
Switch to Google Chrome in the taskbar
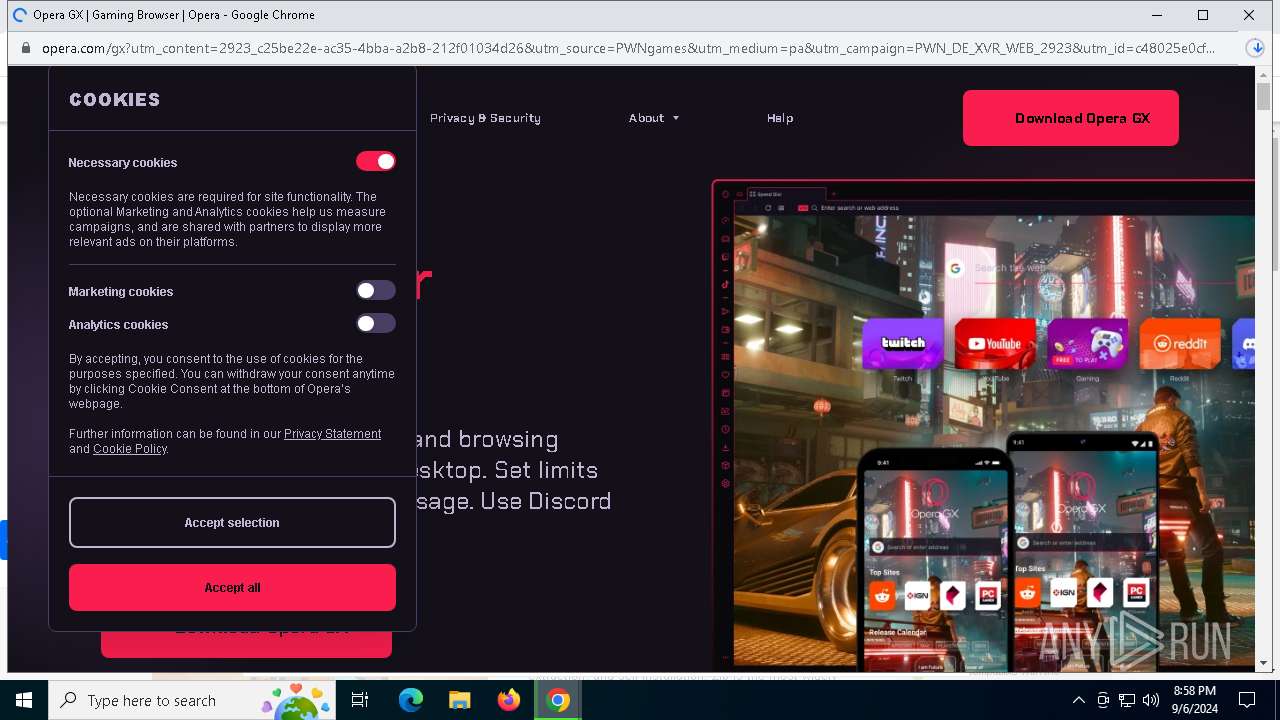tap(558, 700)
